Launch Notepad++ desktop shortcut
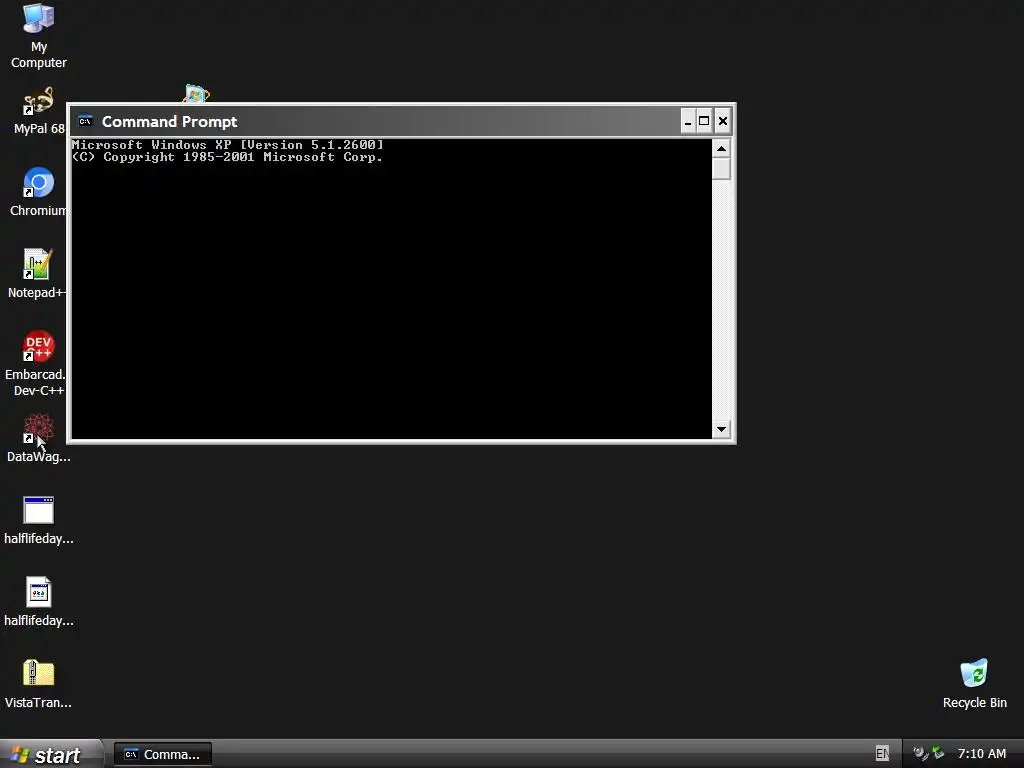 37,274
